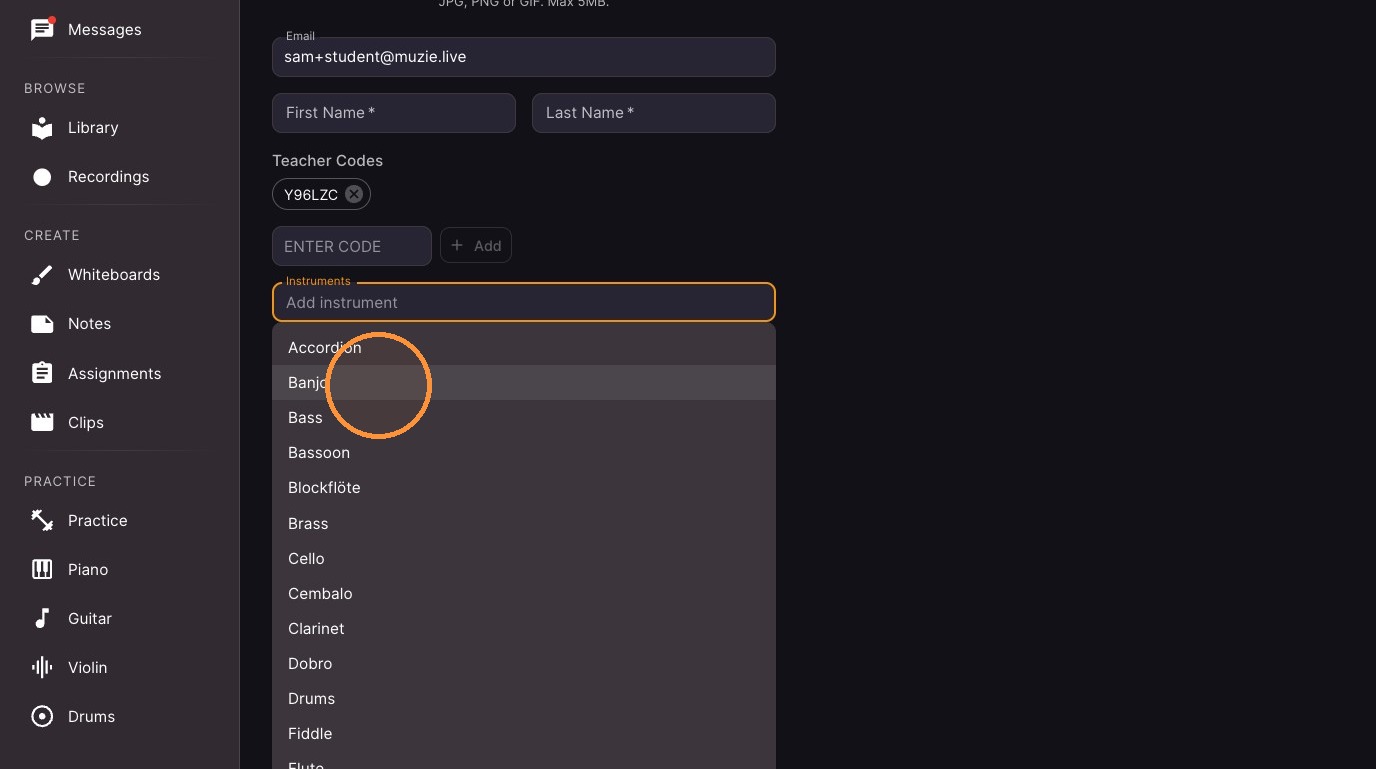The width and height of the screenshot is (1376, 769).
Task: Focus the Email input field
Action: [524, 57]
